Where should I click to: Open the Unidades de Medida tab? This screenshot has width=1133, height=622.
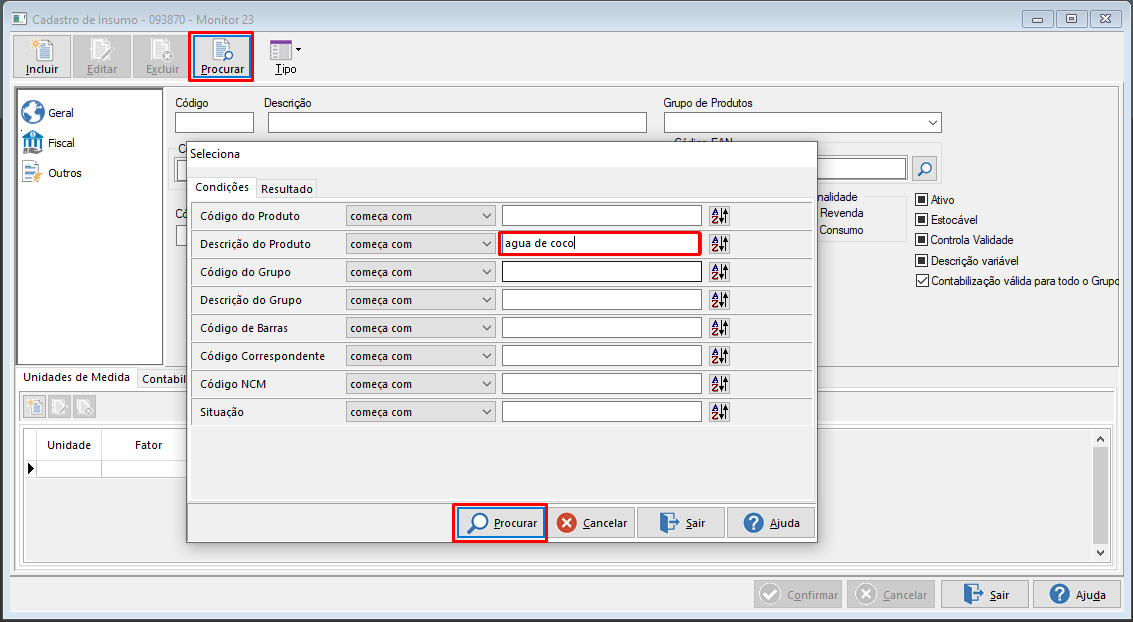[77, 378]
